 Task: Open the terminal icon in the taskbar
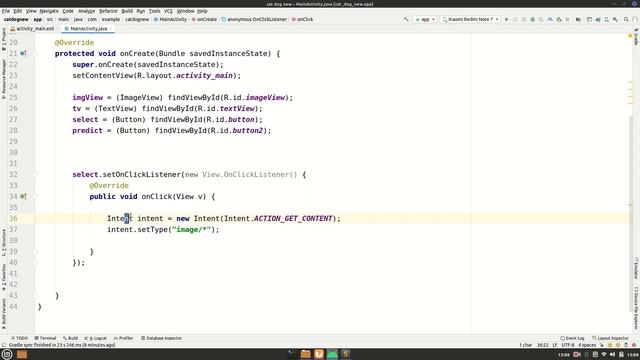pos(291,354)
